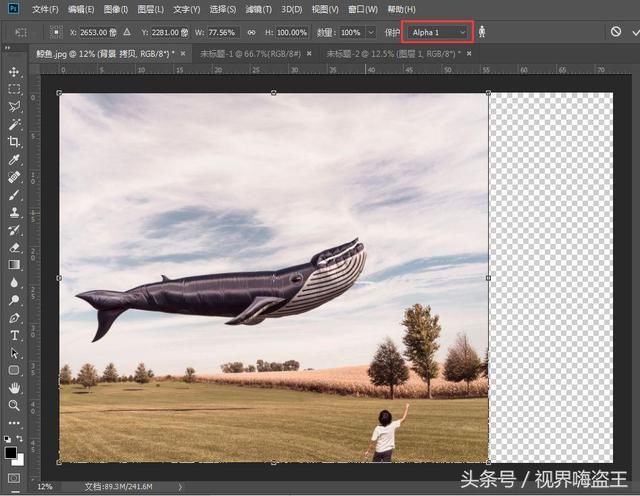Choose the Eyedropper tool
The height and width of the screenshot is (496, 640).
click(x=14, y=159)
